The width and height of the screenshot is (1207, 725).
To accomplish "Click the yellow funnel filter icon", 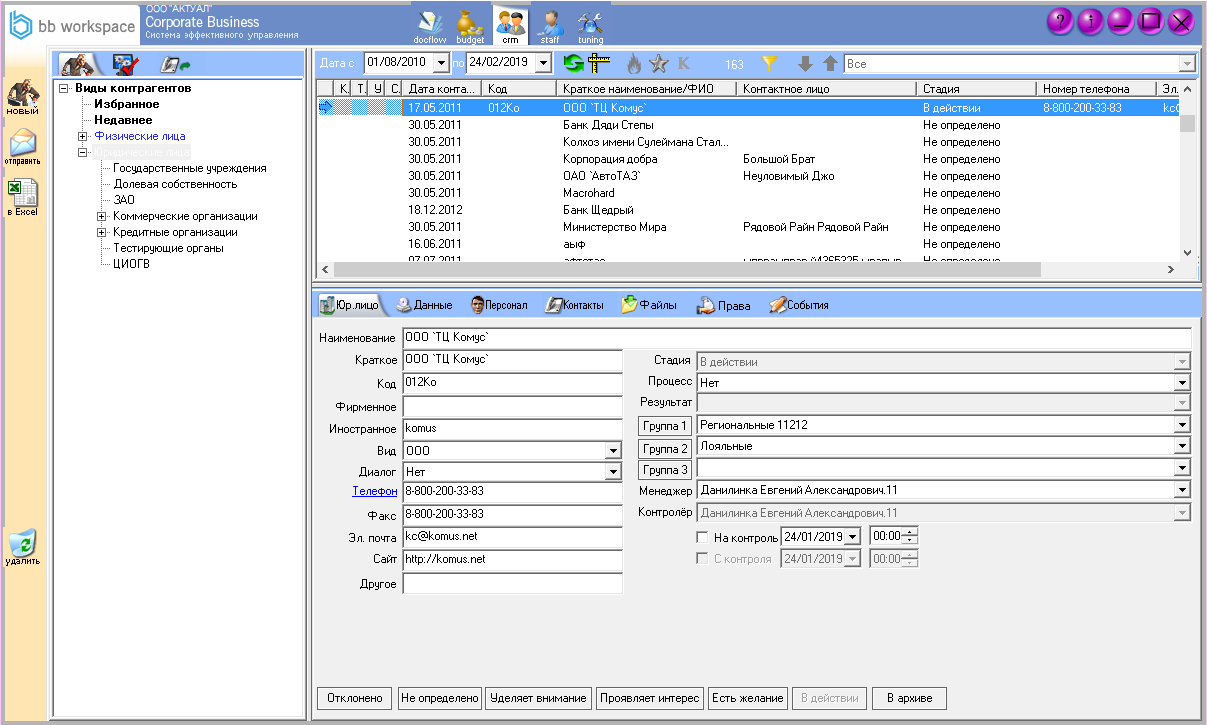I will pyautogui.click(x=769, y=64).
